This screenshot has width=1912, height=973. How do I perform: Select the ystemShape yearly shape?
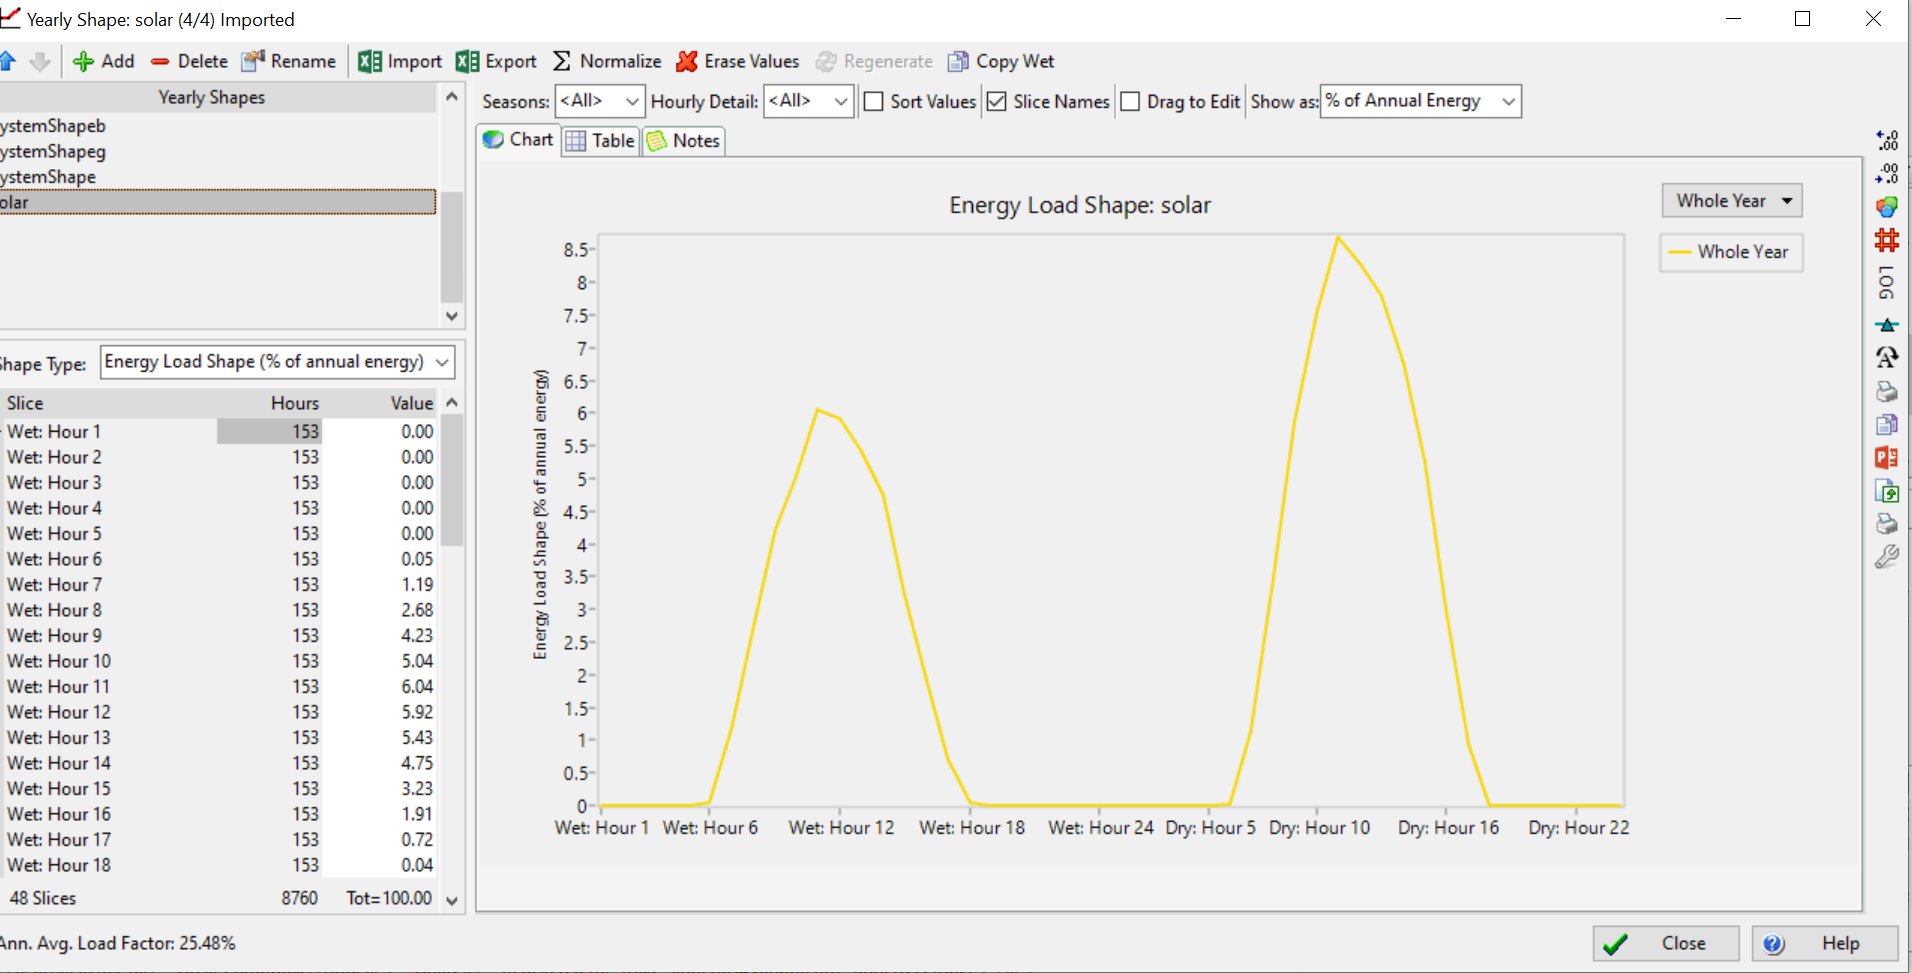[48, 177]
